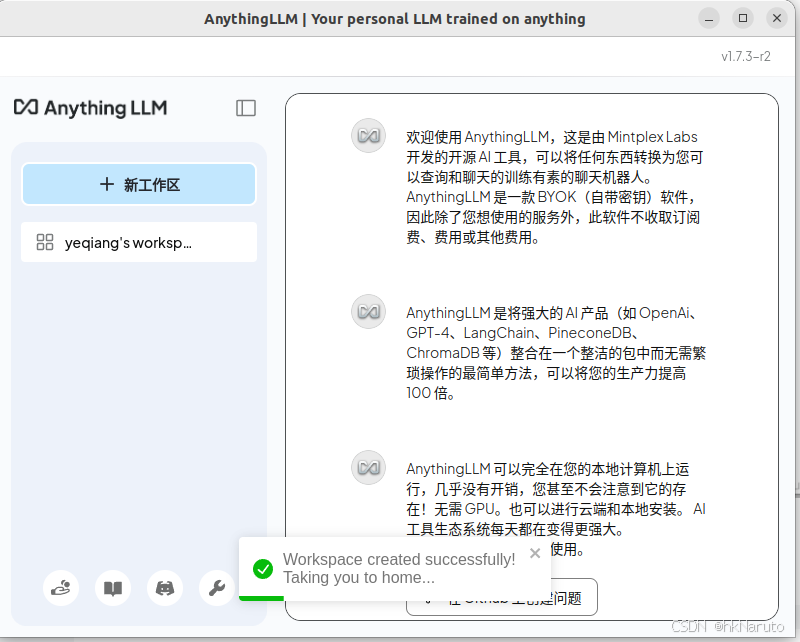Toggle the sidebar collapse icon
800x642 pixels.
click(246, 108)
